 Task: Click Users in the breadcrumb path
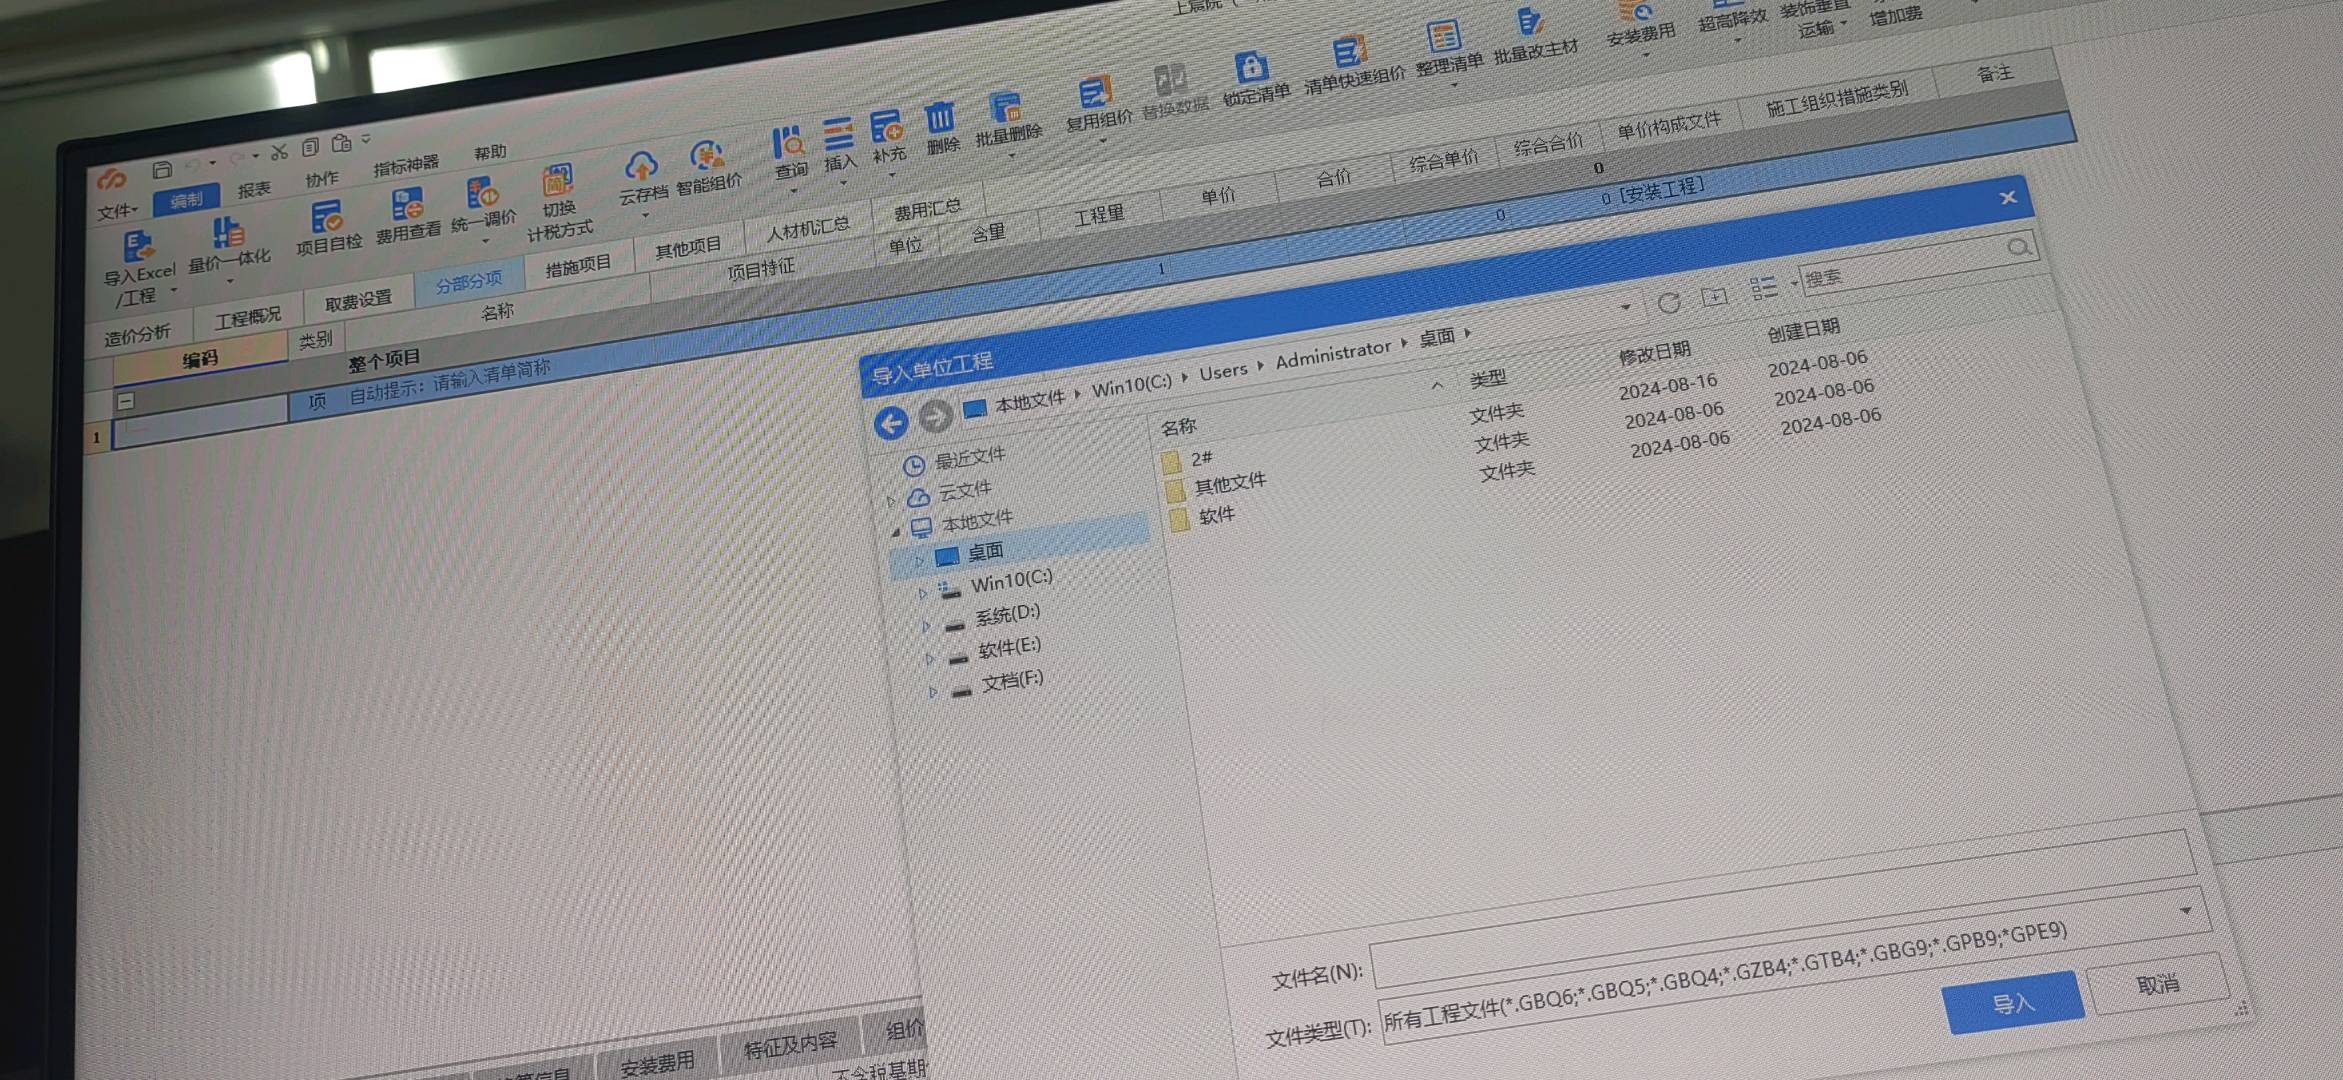point(1223,371)
